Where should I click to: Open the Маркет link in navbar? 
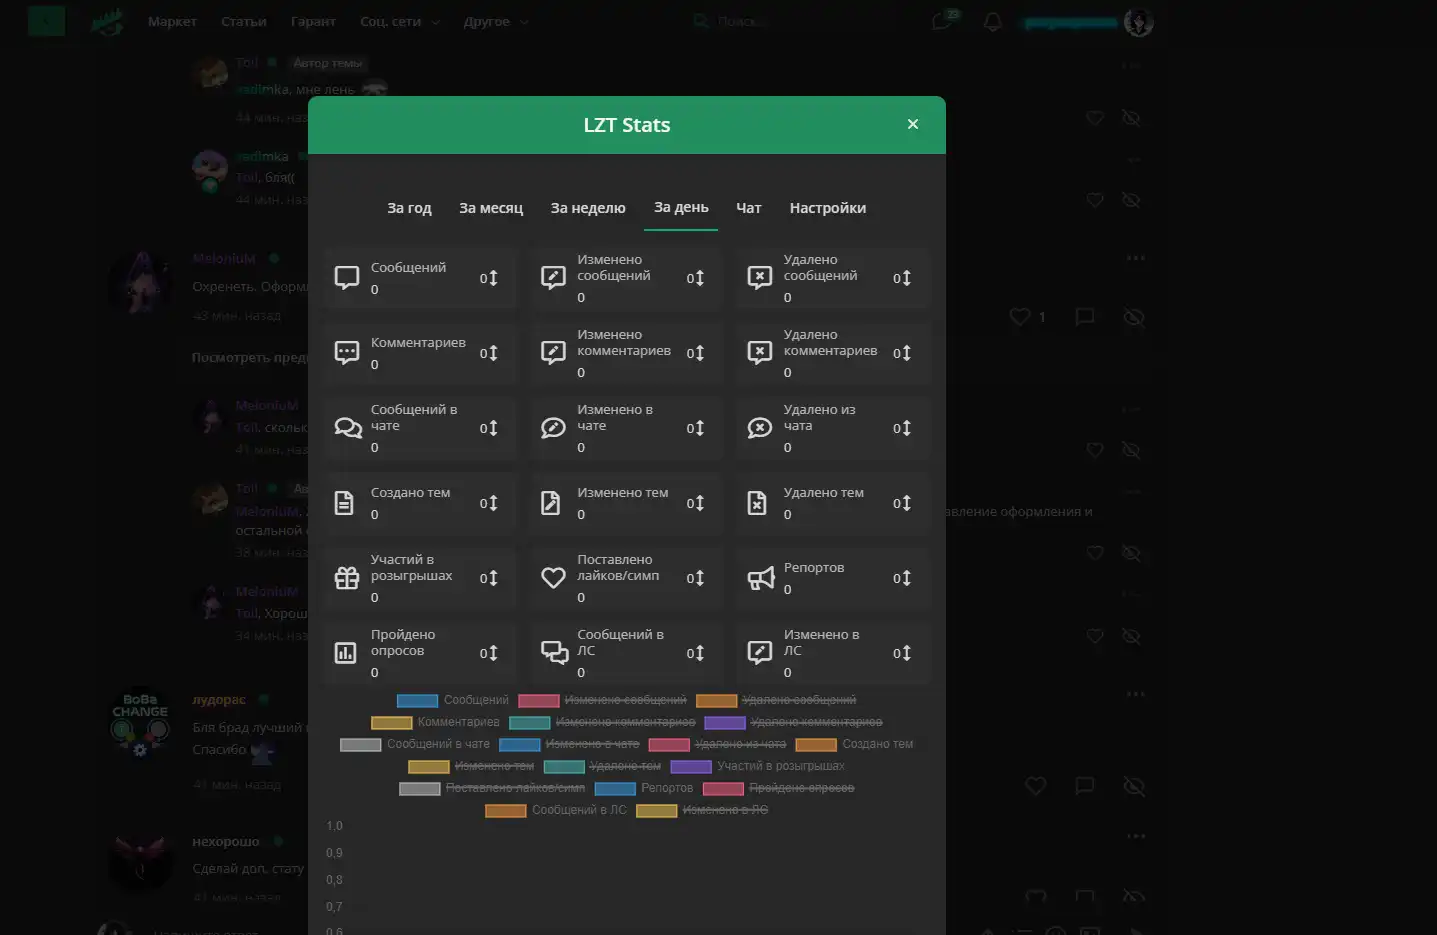point(172,22)
